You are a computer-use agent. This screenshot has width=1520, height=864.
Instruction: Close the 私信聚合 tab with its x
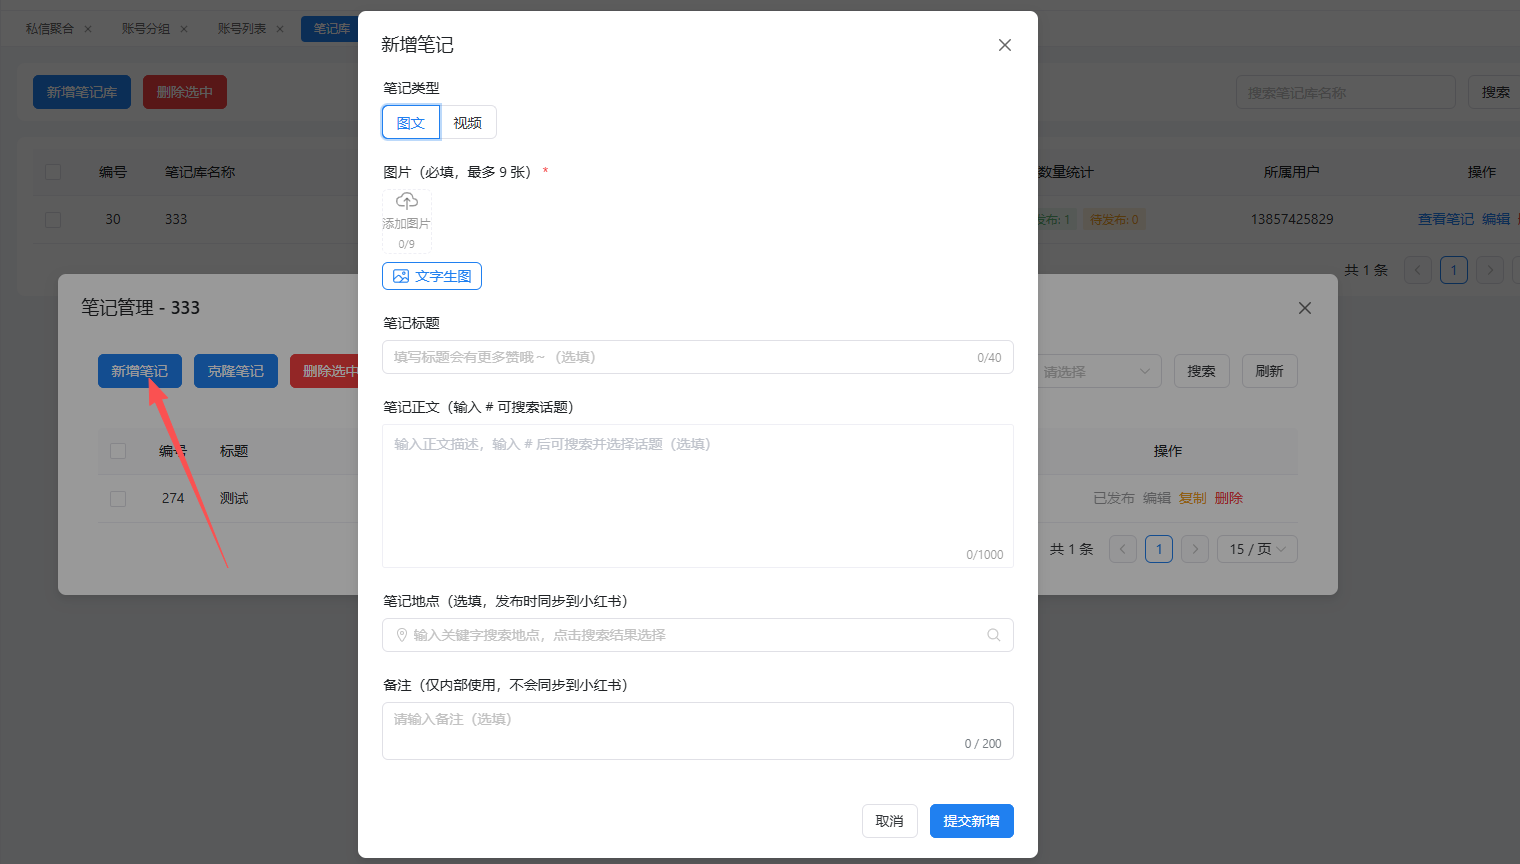(x=88, y=29)
